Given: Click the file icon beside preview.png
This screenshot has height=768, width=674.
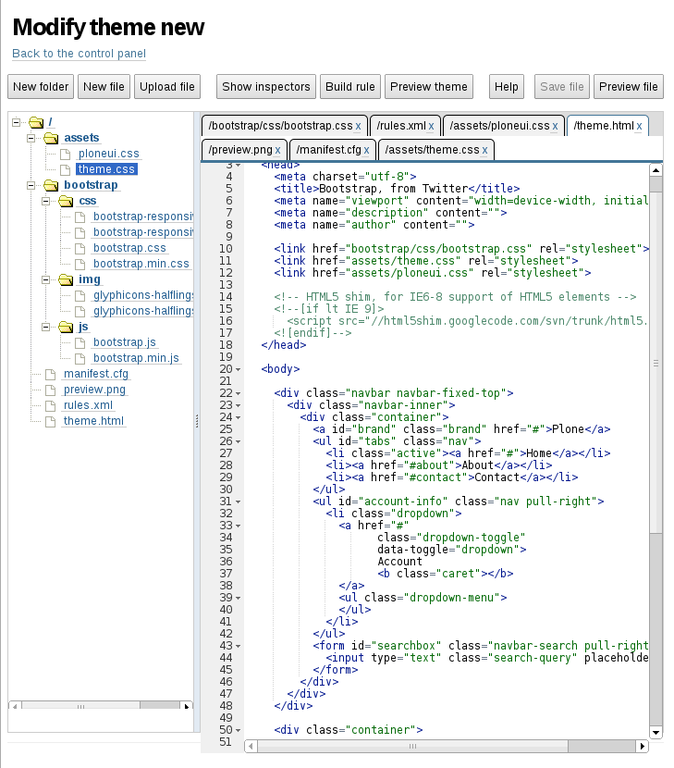Looking at the screenshot, I should (x=50, y=390).
